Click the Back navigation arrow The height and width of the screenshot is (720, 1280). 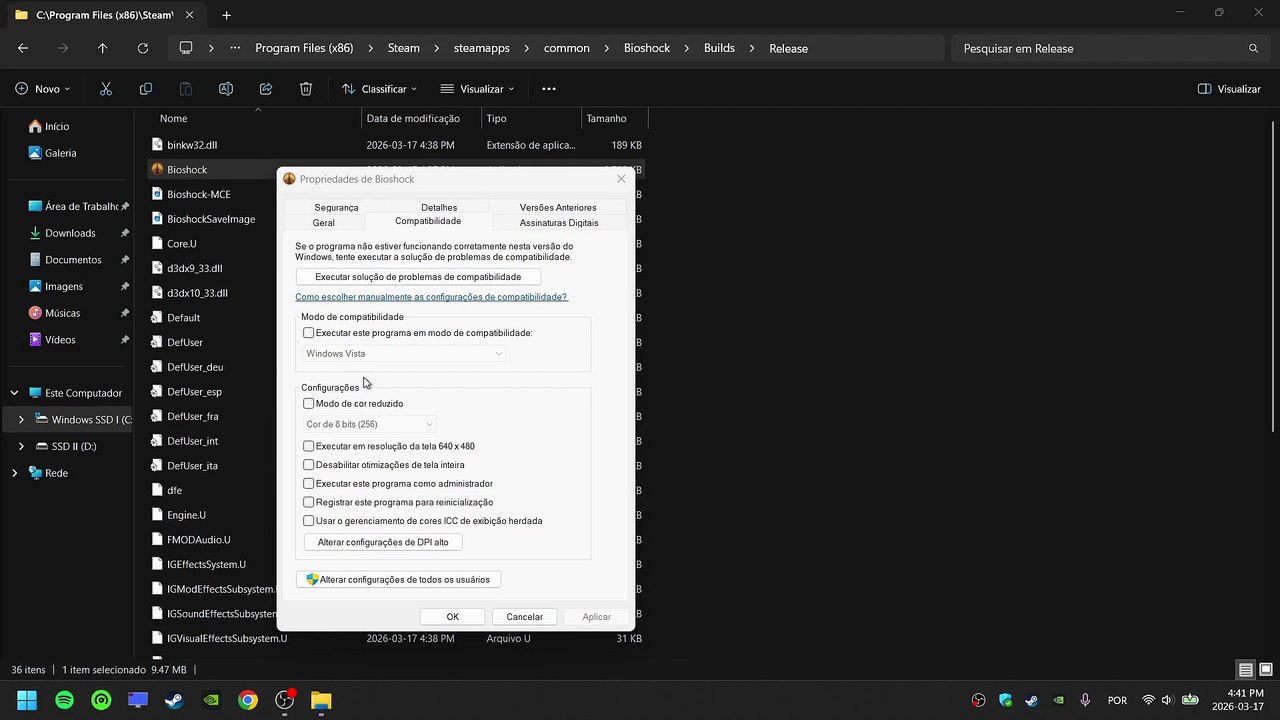tap(23, 48)
